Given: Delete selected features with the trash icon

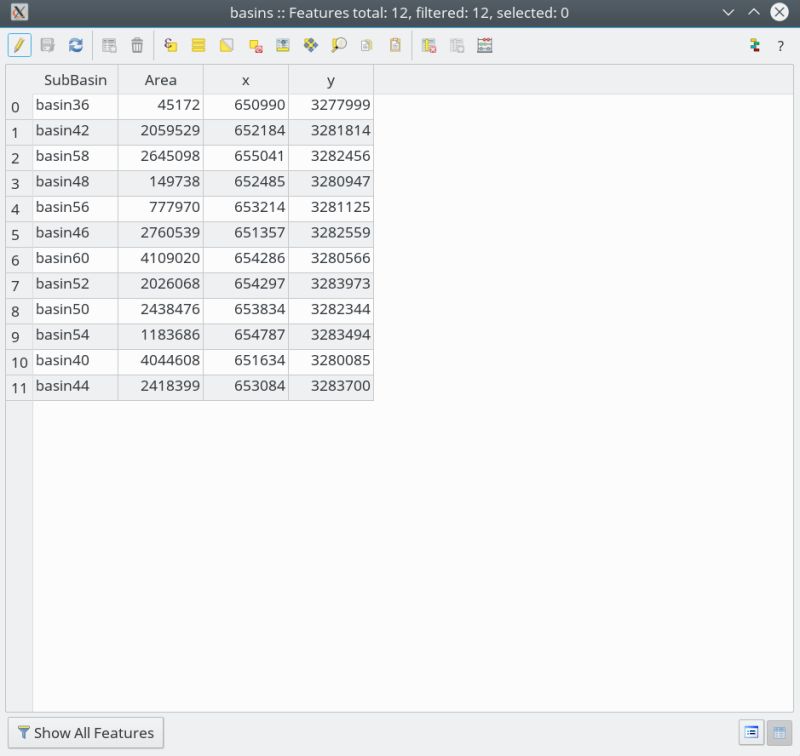Looking at the screenshot, I should 137,45.
